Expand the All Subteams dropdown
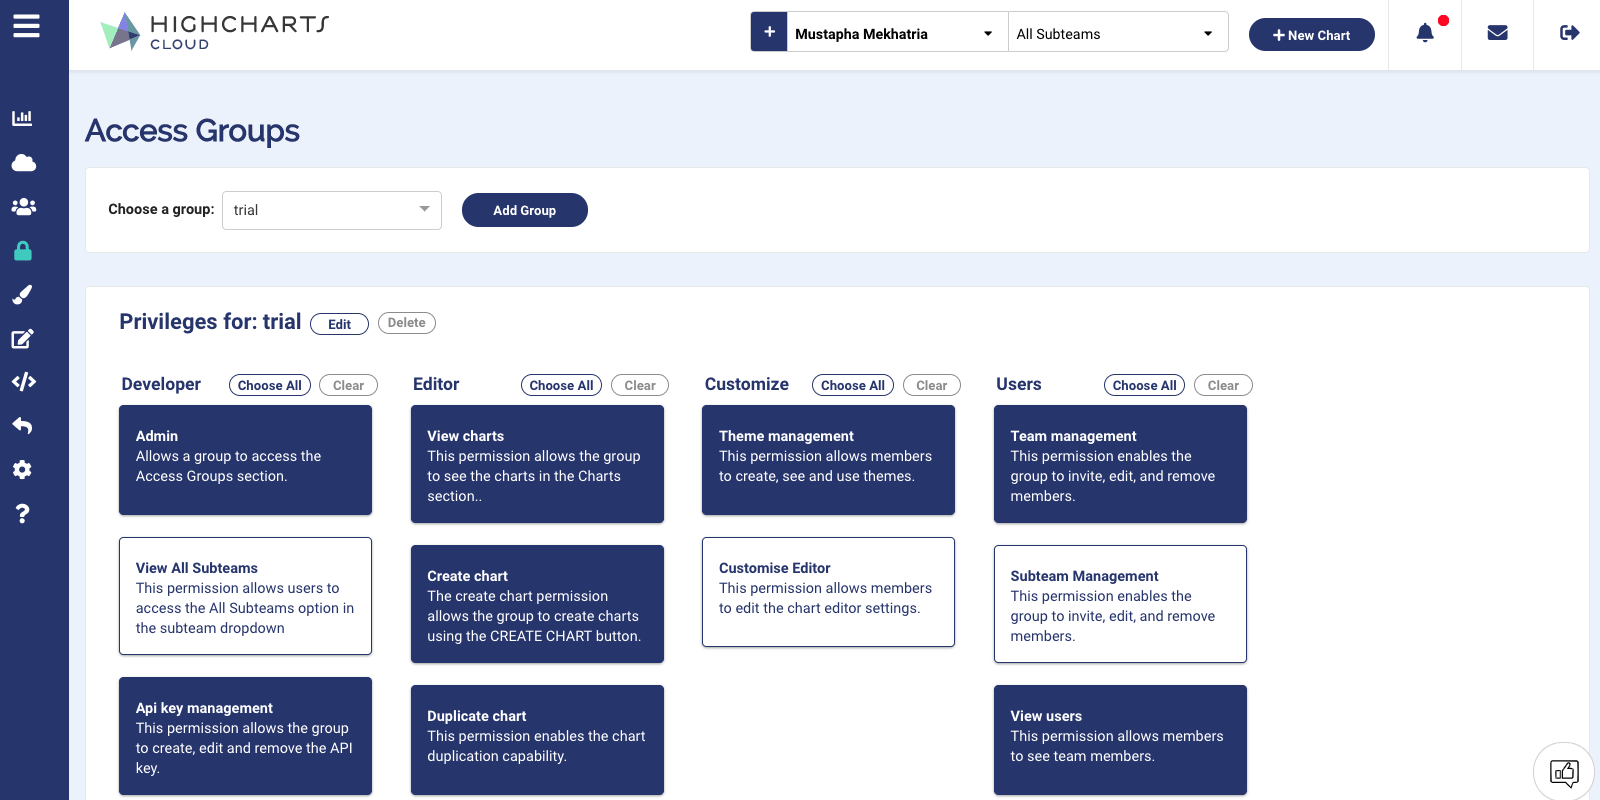Viewport: 1600px width, 800px height. pyautogui.click(x=1115, y=34)
